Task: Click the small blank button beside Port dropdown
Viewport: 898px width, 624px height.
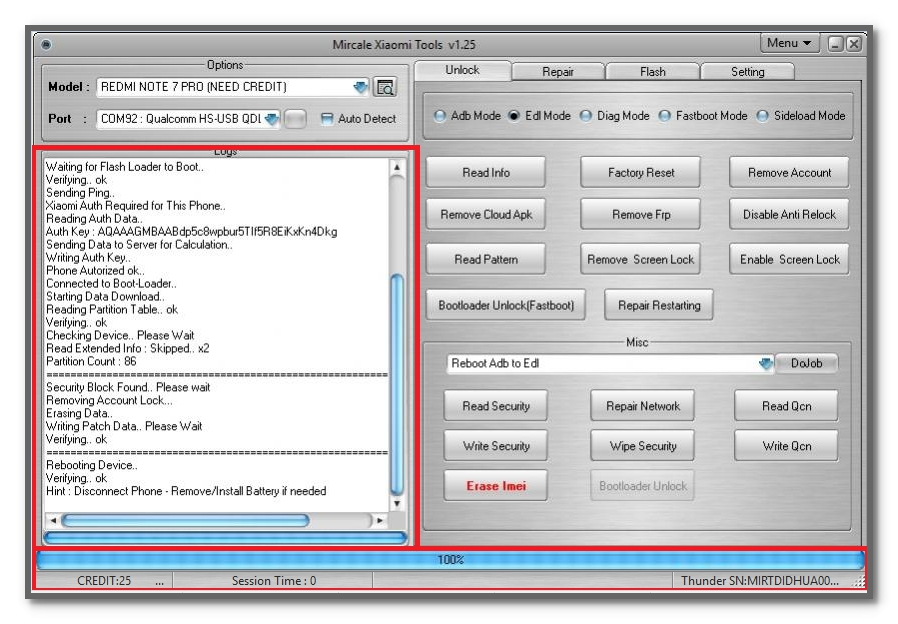Action: 295,119
